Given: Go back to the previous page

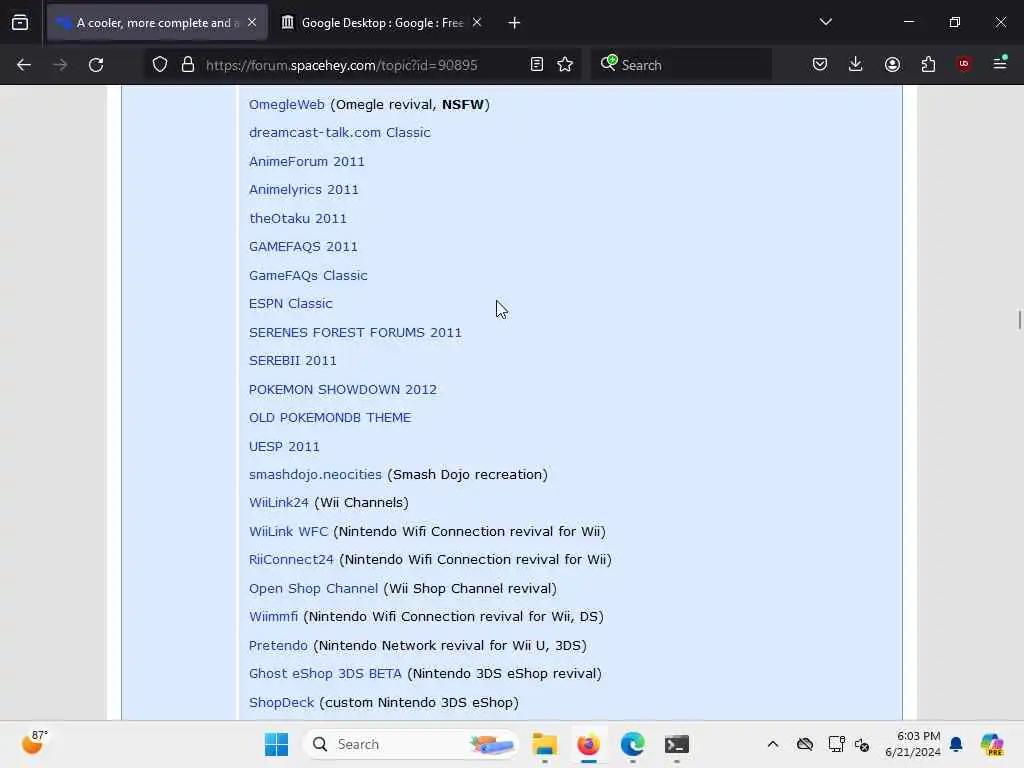Looking at the screenshot, I should (x=24, y=65).
